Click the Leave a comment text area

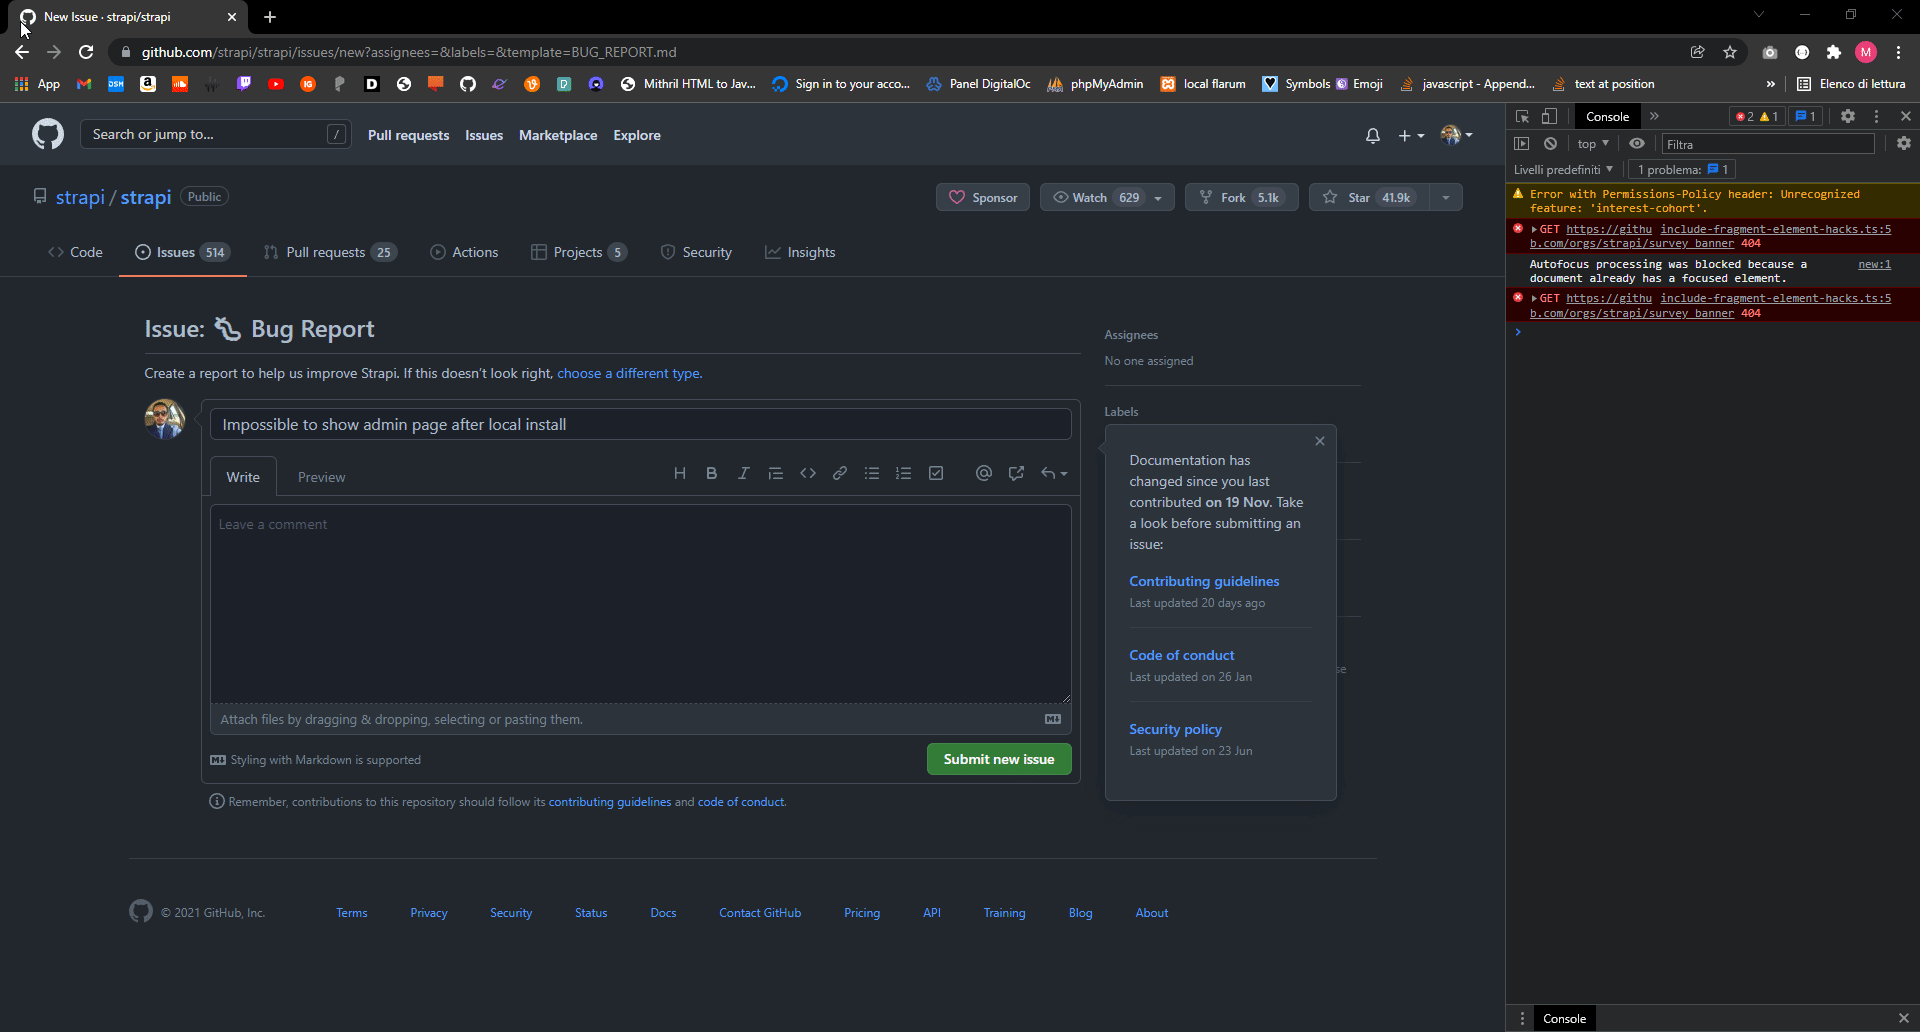tap(641, 604)
